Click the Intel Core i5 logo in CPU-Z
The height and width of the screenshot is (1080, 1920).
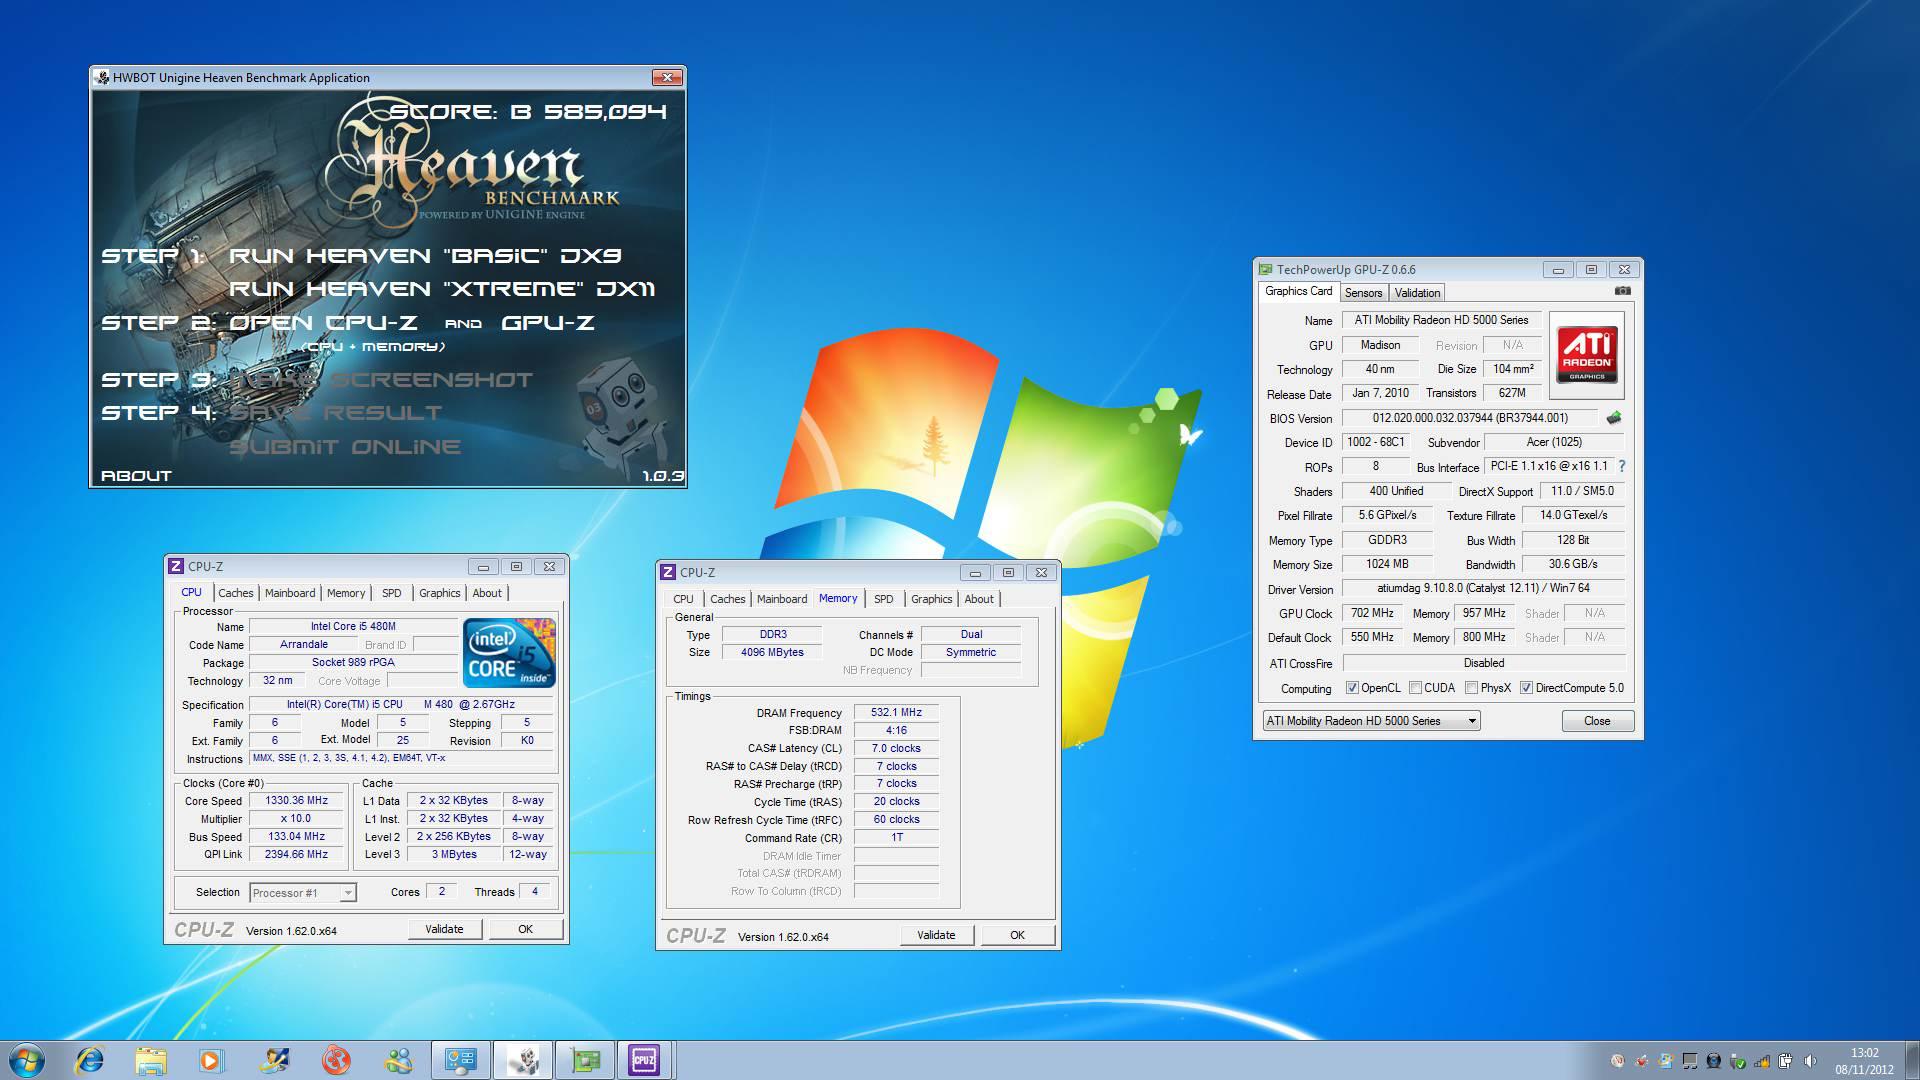pyautogui.click(x=509, y=653)
